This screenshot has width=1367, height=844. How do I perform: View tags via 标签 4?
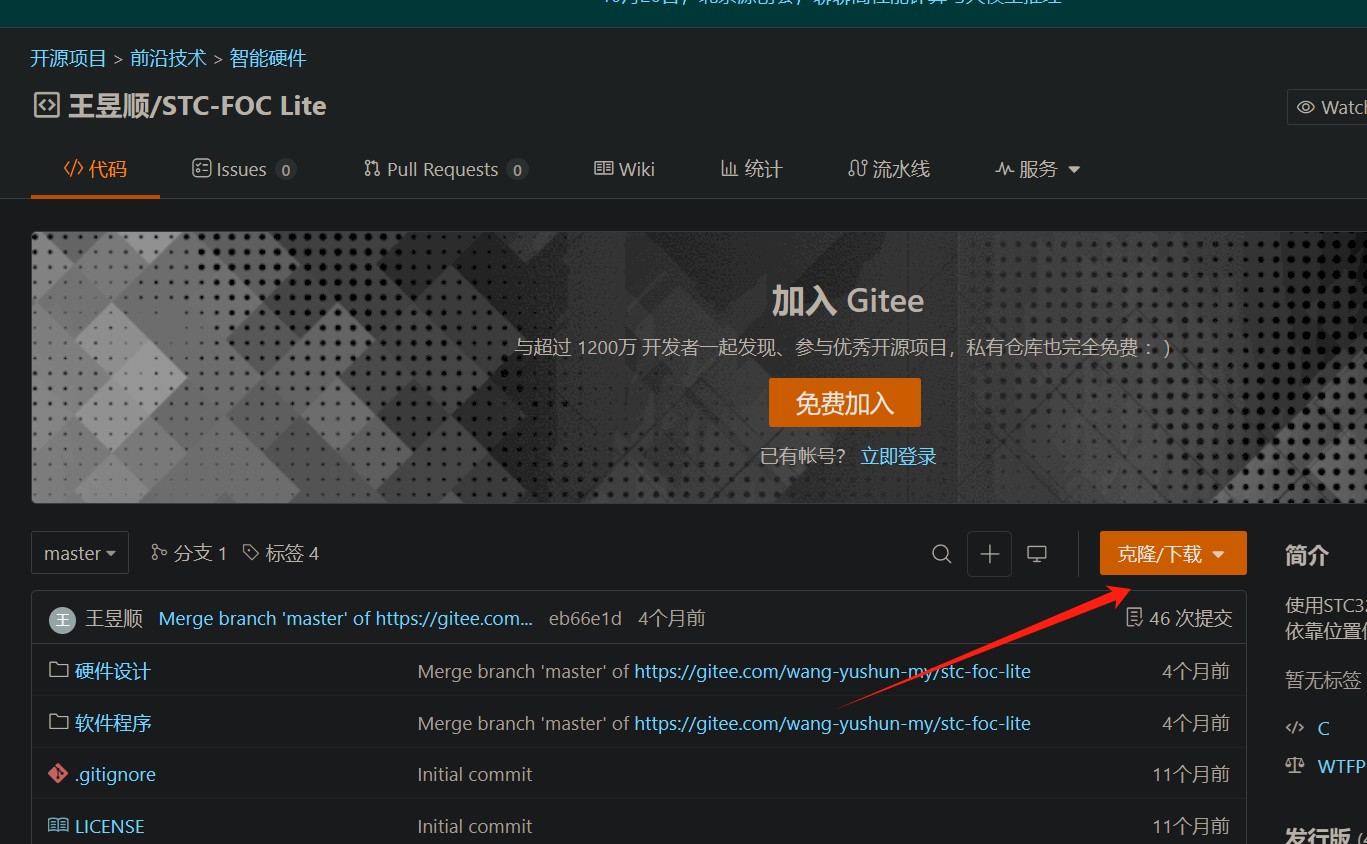[x=281, y=553]
